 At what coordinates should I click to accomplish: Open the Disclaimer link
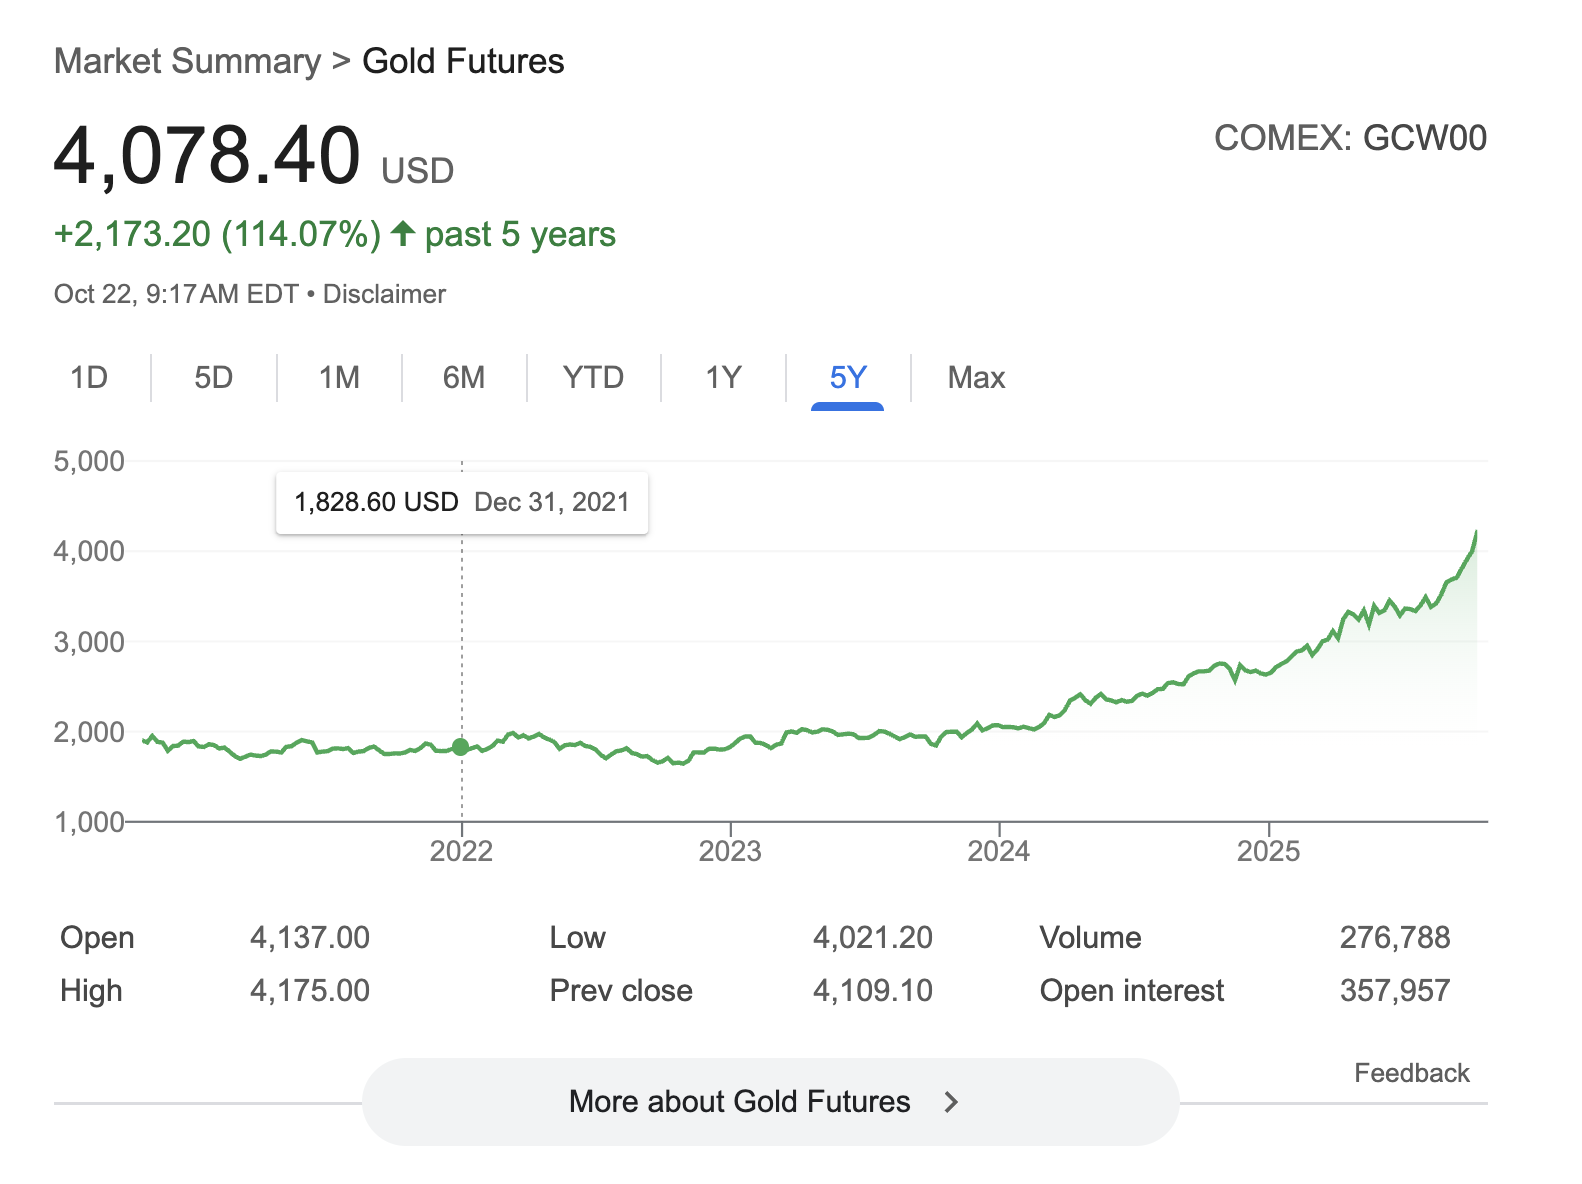(384, 294)
